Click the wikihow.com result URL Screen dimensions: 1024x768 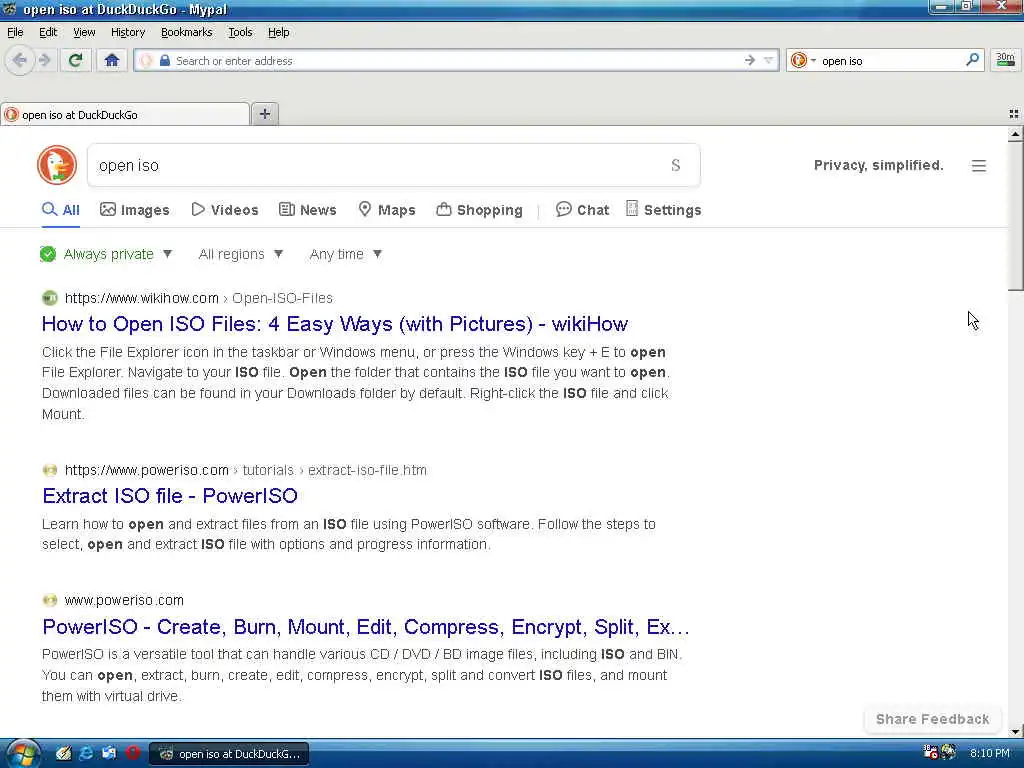(x=199, y=298)
